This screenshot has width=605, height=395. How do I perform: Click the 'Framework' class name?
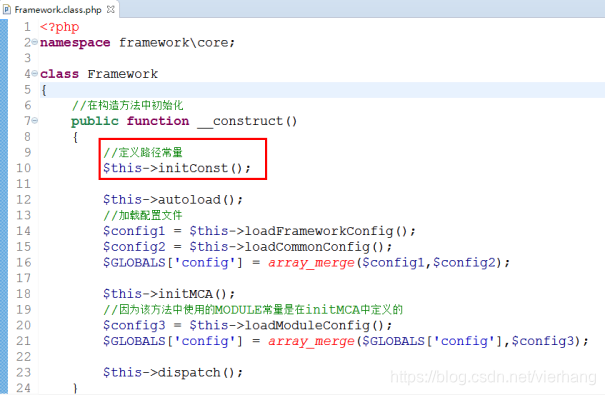pyautogui.click(x=123, y=74)
